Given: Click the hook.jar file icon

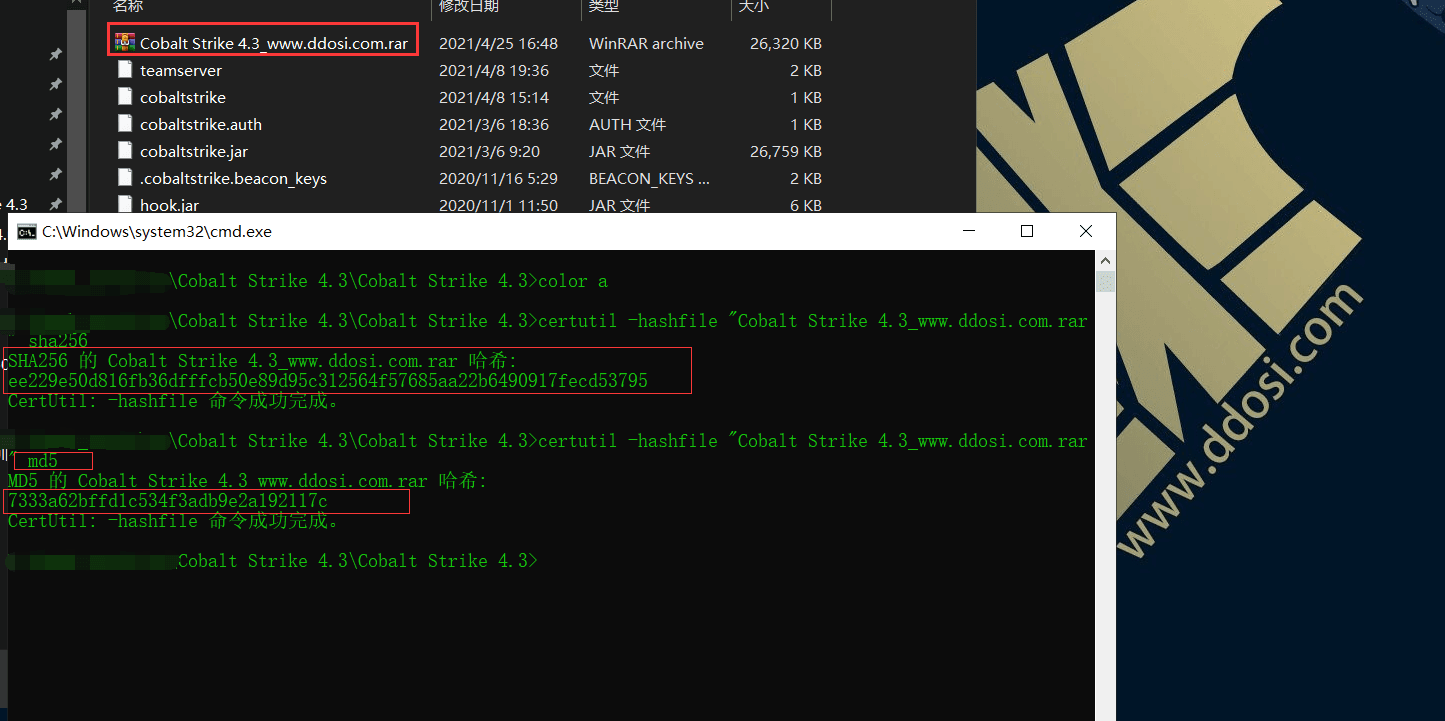Looking at the screenshot, I should tap(125, 204).
